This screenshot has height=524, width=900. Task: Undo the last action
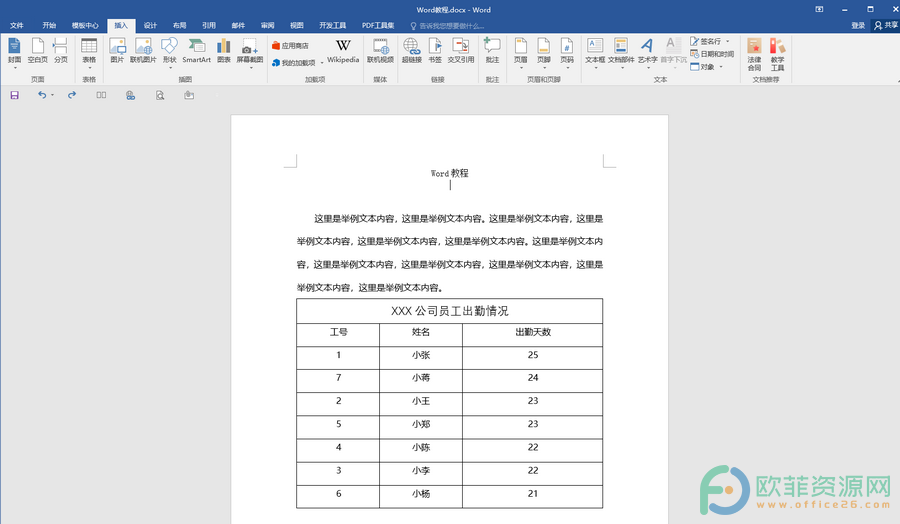tap(42, 95)
